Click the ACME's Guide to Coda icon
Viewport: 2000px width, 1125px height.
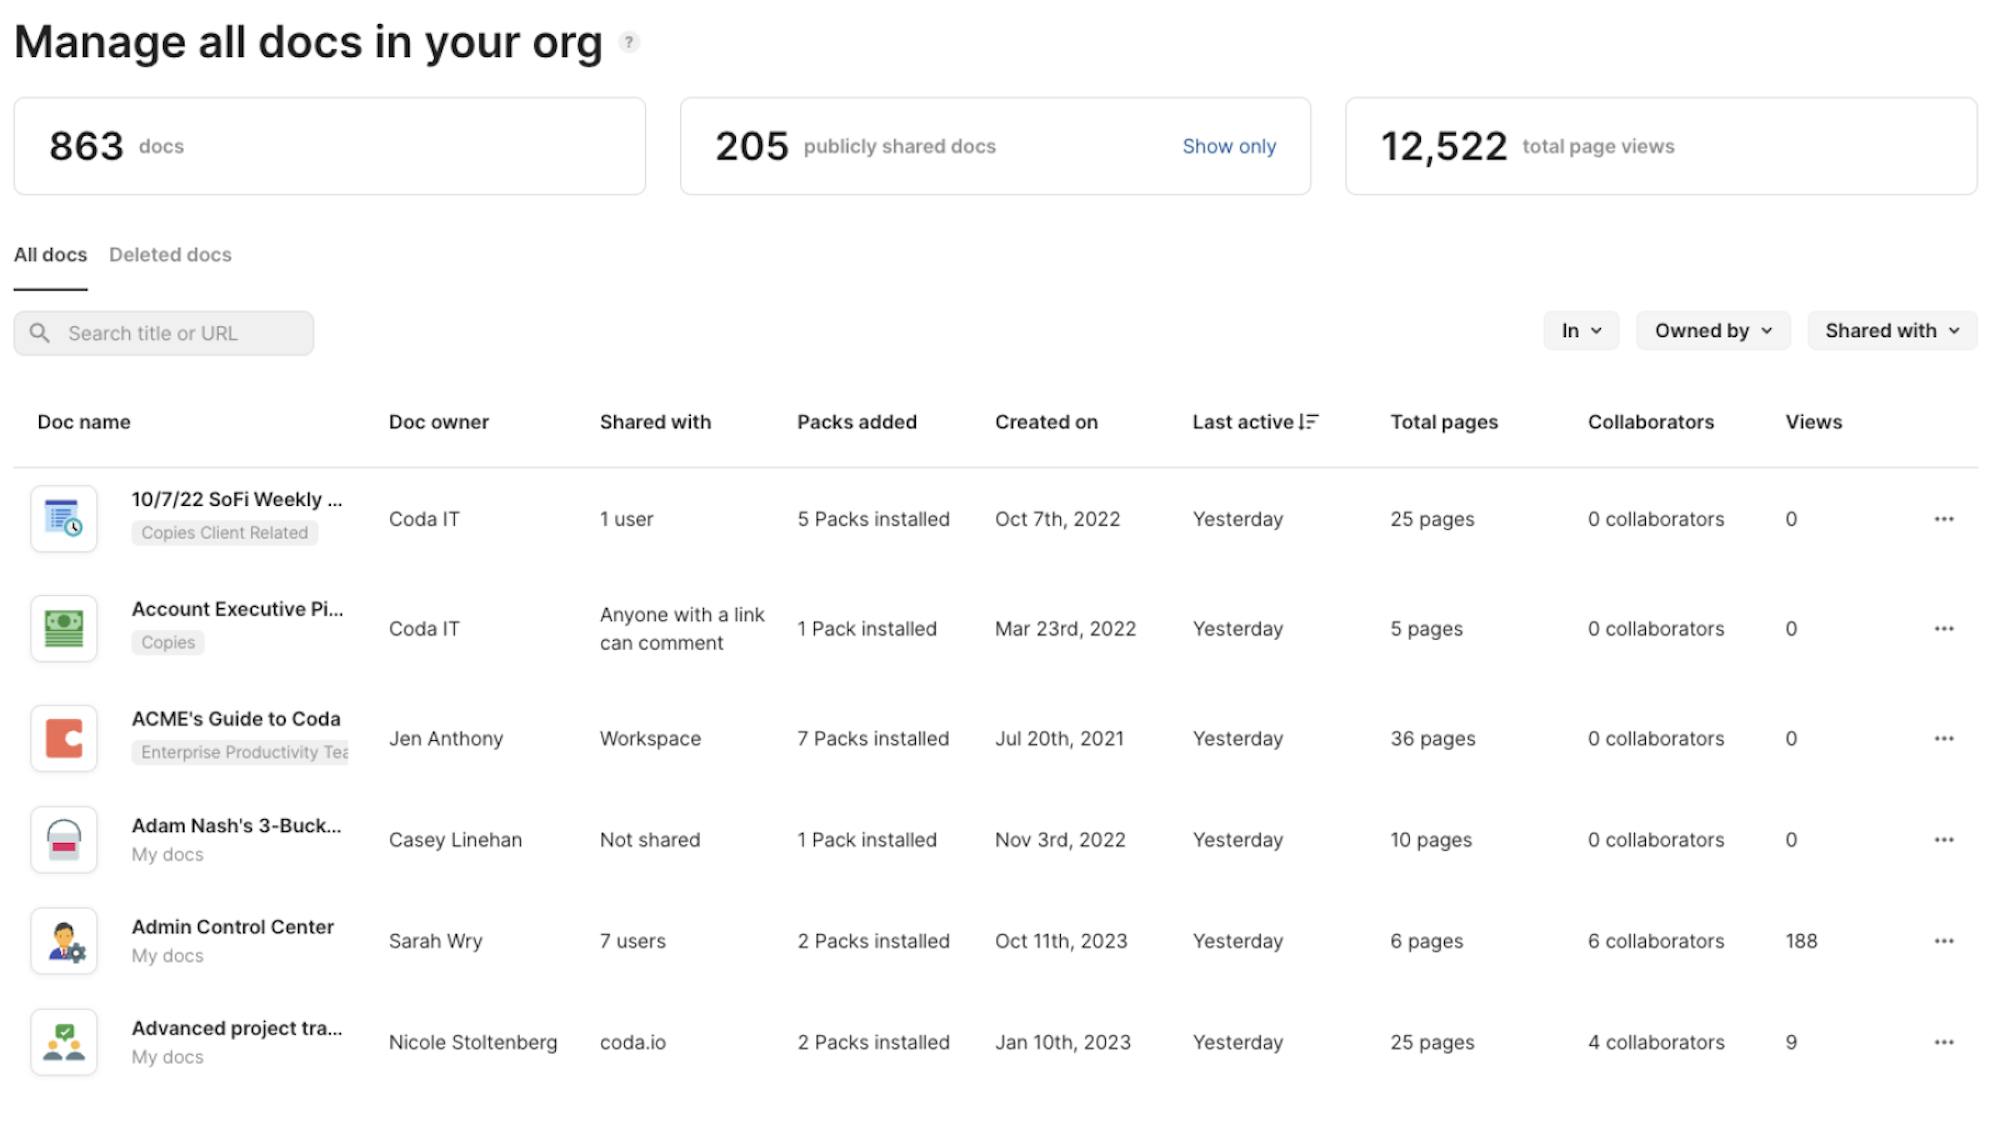tap(64, 739)
